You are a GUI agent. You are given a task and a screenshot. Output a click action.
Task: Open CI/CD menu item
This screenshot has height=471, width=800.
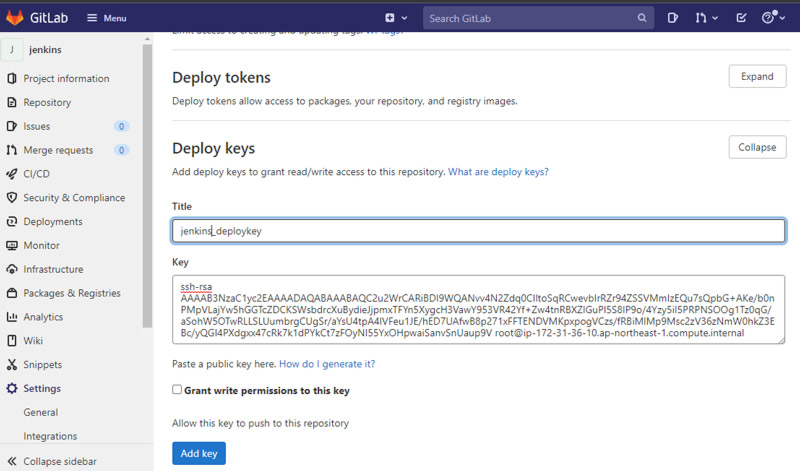[36, 173]
